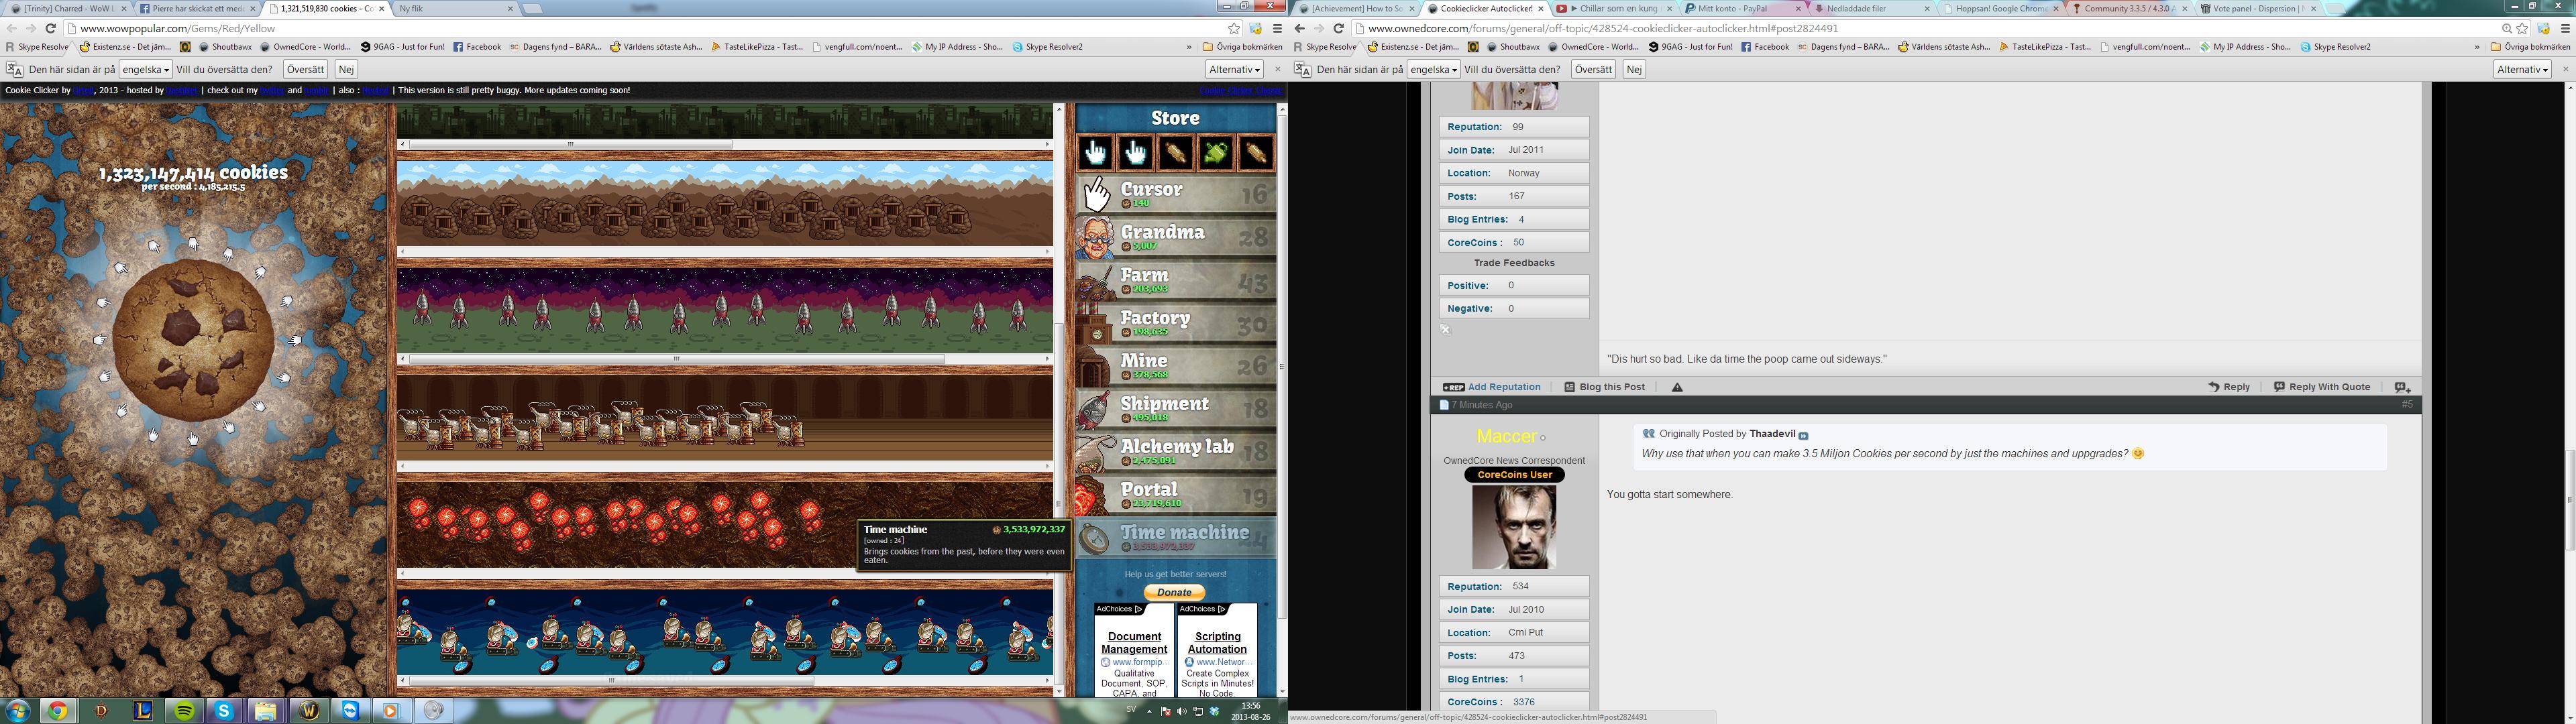This screenshot has height=724, width=2576.
Task: Open the Chrome menu in Cookie Clicker window
Action: [x=1277, y=29]
